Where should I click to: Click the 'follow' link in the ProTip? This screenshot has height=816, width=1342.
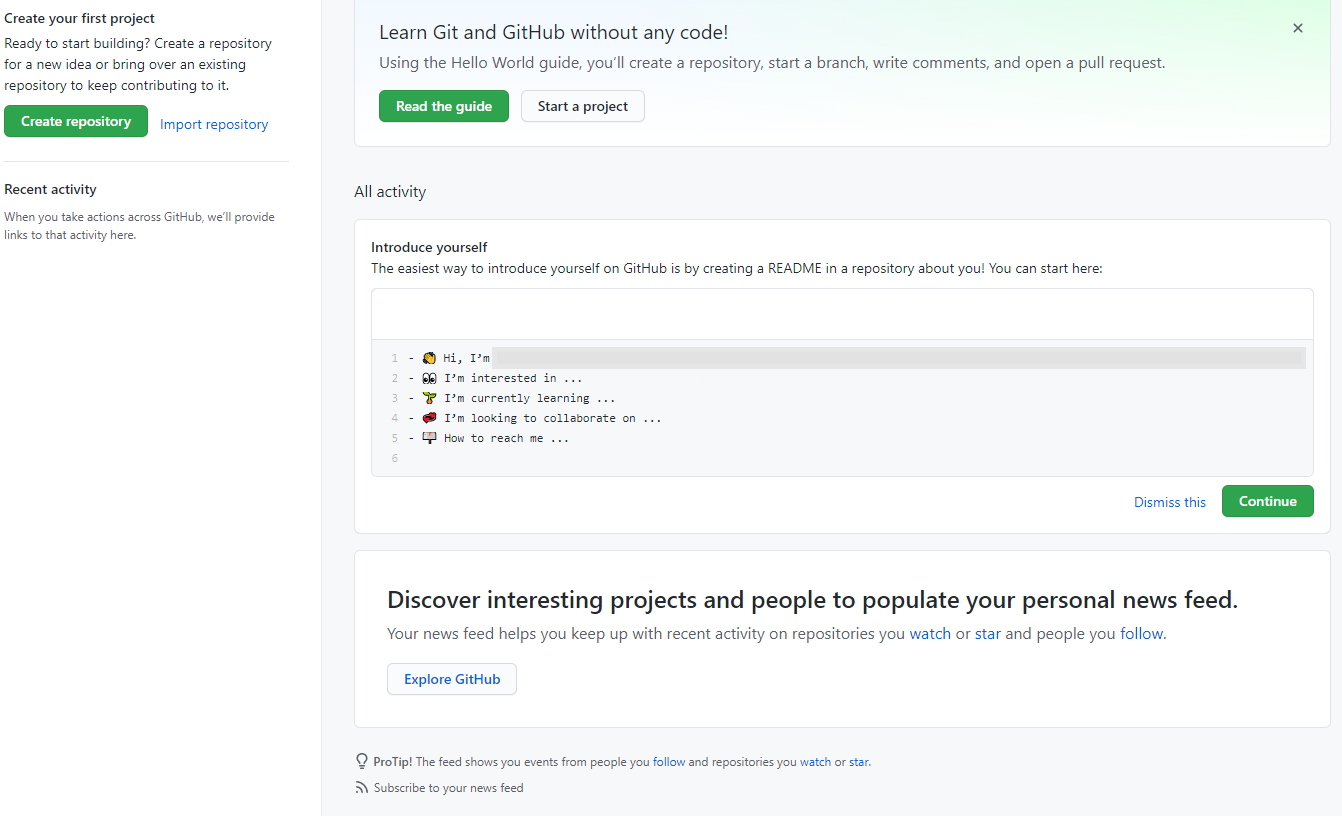pos(669,762)
